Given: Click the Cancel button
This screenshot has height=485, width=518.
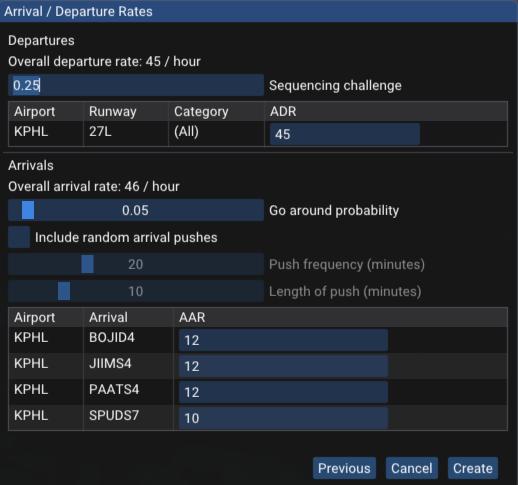Looking at the screenshot, I should [x=412, y=468].
